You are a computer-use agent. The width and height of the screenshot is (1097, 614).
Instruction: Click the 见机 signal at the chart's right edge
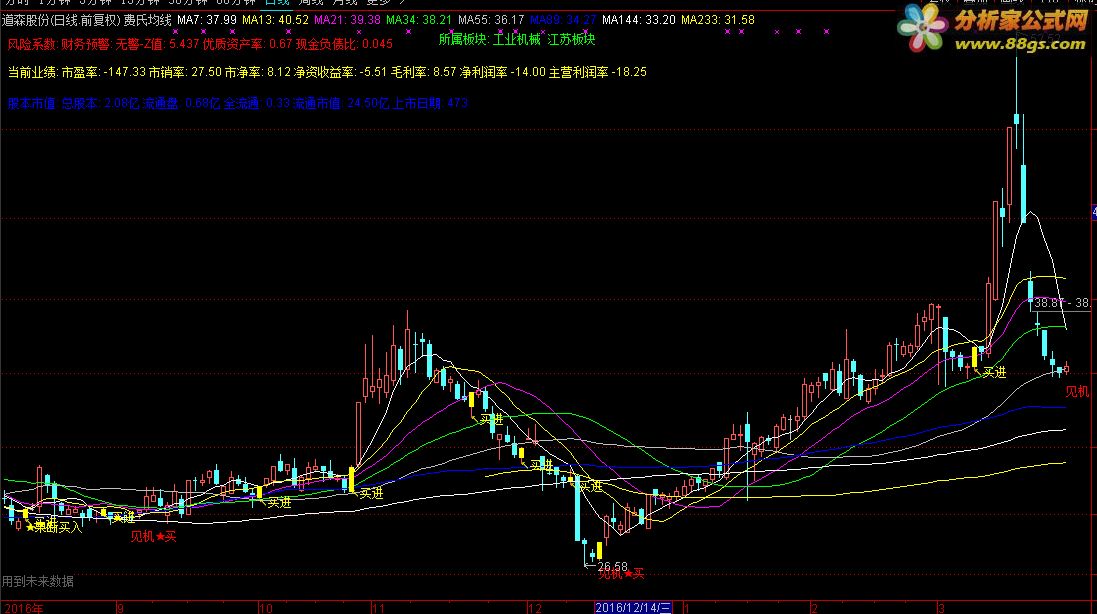click(x=1077, y=392)
